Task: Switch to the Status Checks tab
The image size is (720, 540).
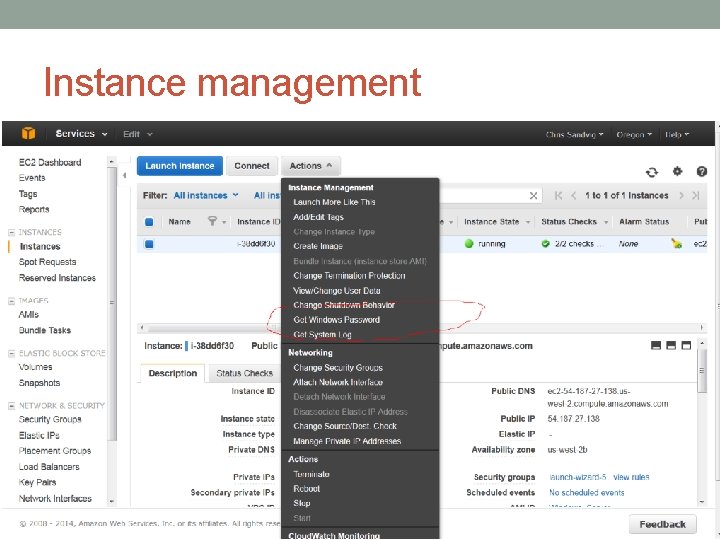Action: 244,373
